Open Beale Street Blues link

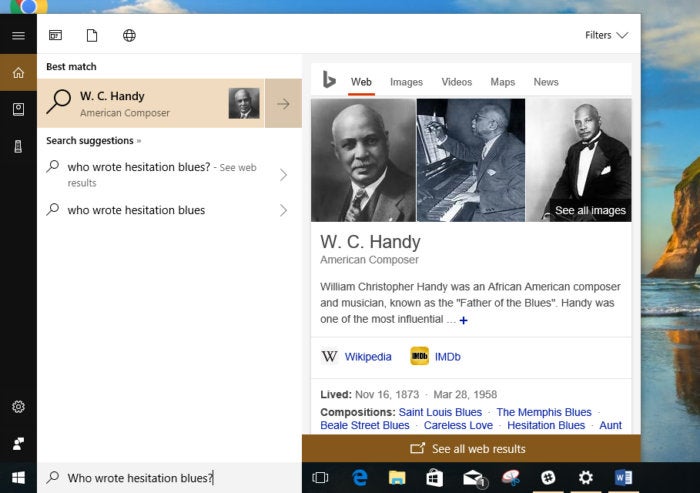(x=365, y=426)
